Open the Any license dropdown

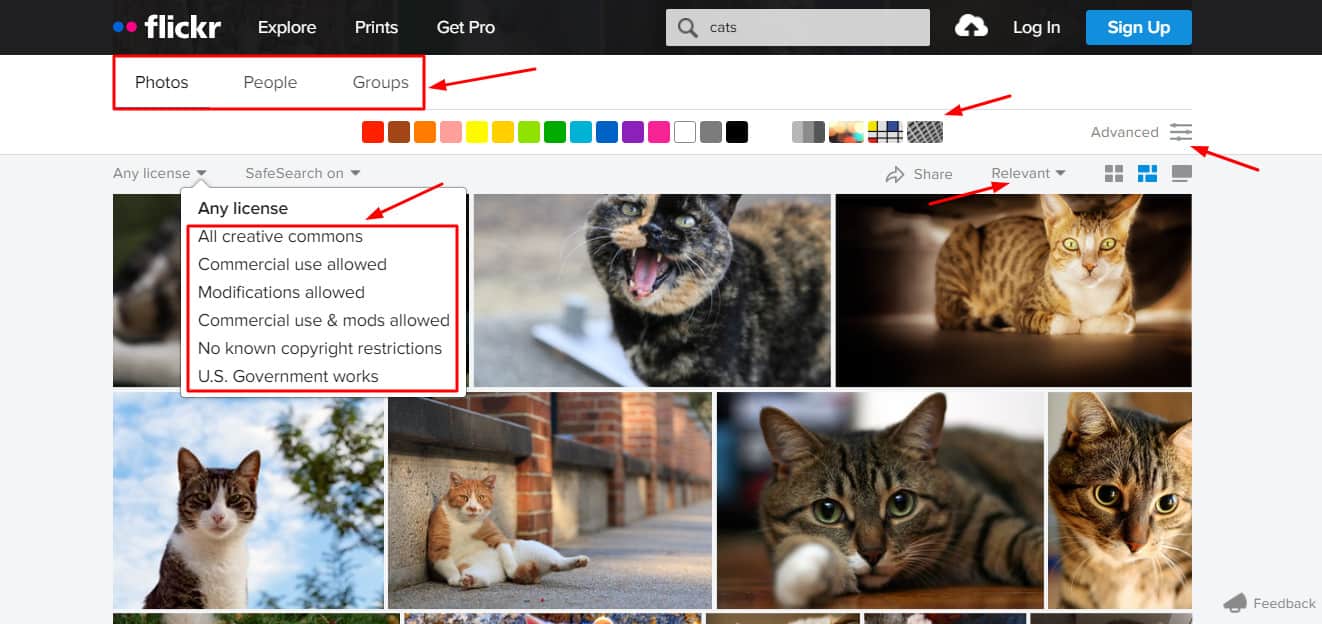pyautogui.click(x=160, y=173)
